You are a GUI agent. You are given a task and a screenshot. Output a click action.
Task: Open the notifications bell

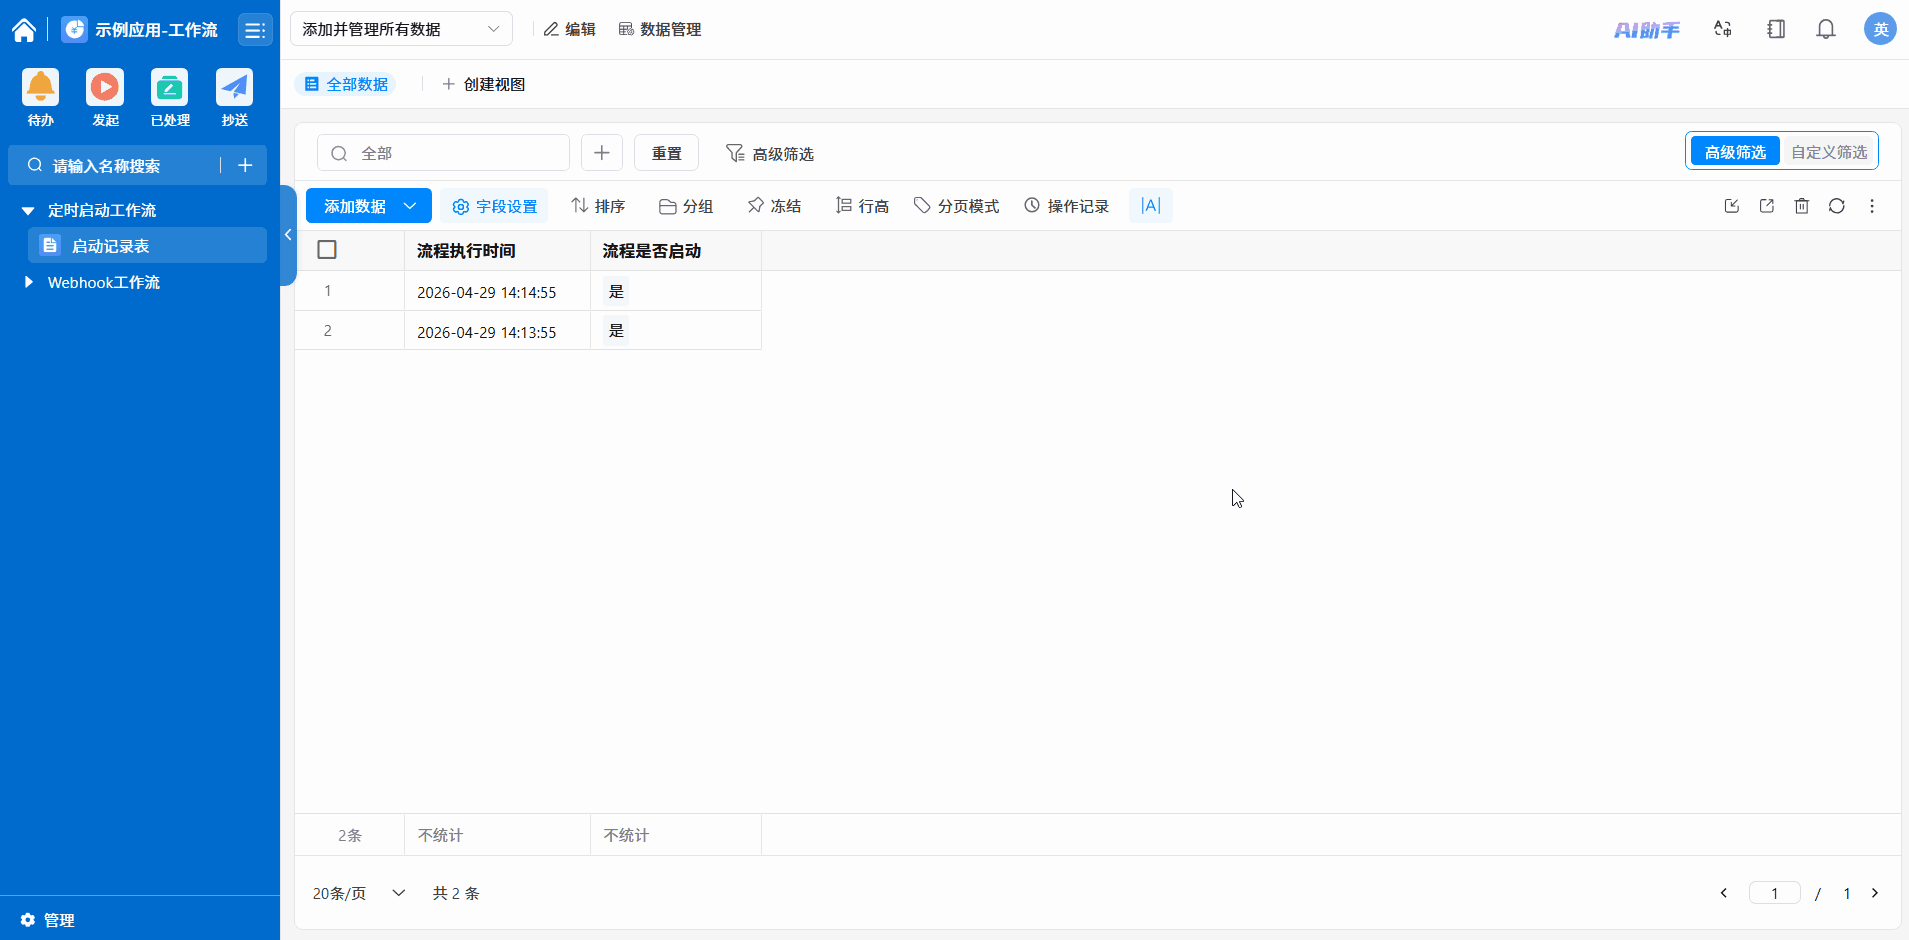pos(1826,29)
